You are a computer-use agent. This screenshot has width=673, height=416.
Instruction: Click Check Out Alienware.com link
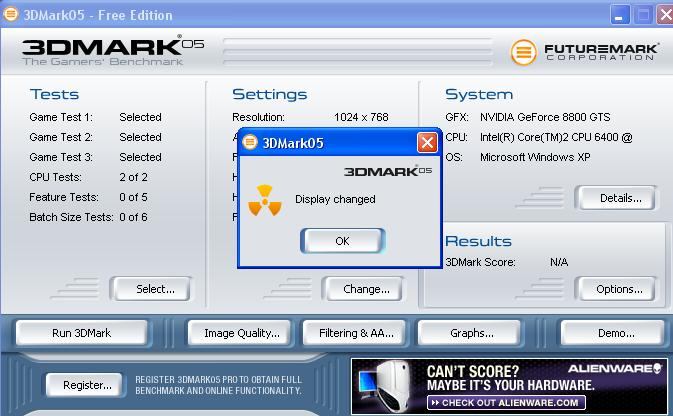pyautogui.click(x=506, y=403)
